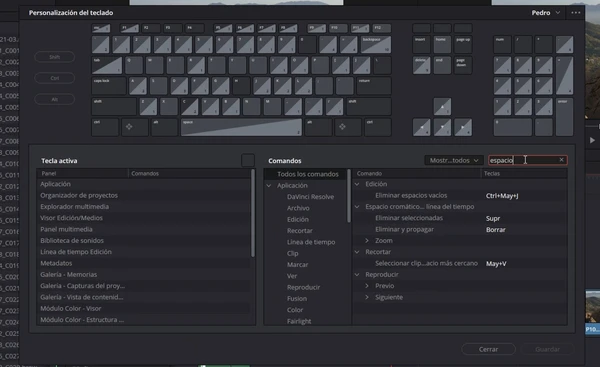Select Organizador de proyectos panel row

click(x=144, y=195)
